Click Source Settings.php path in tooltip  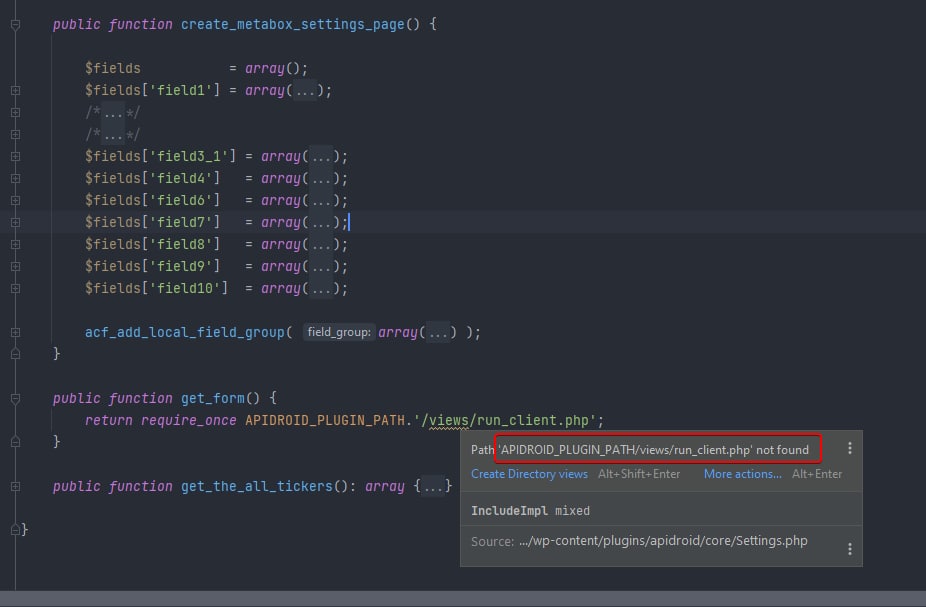pos(663,541)
